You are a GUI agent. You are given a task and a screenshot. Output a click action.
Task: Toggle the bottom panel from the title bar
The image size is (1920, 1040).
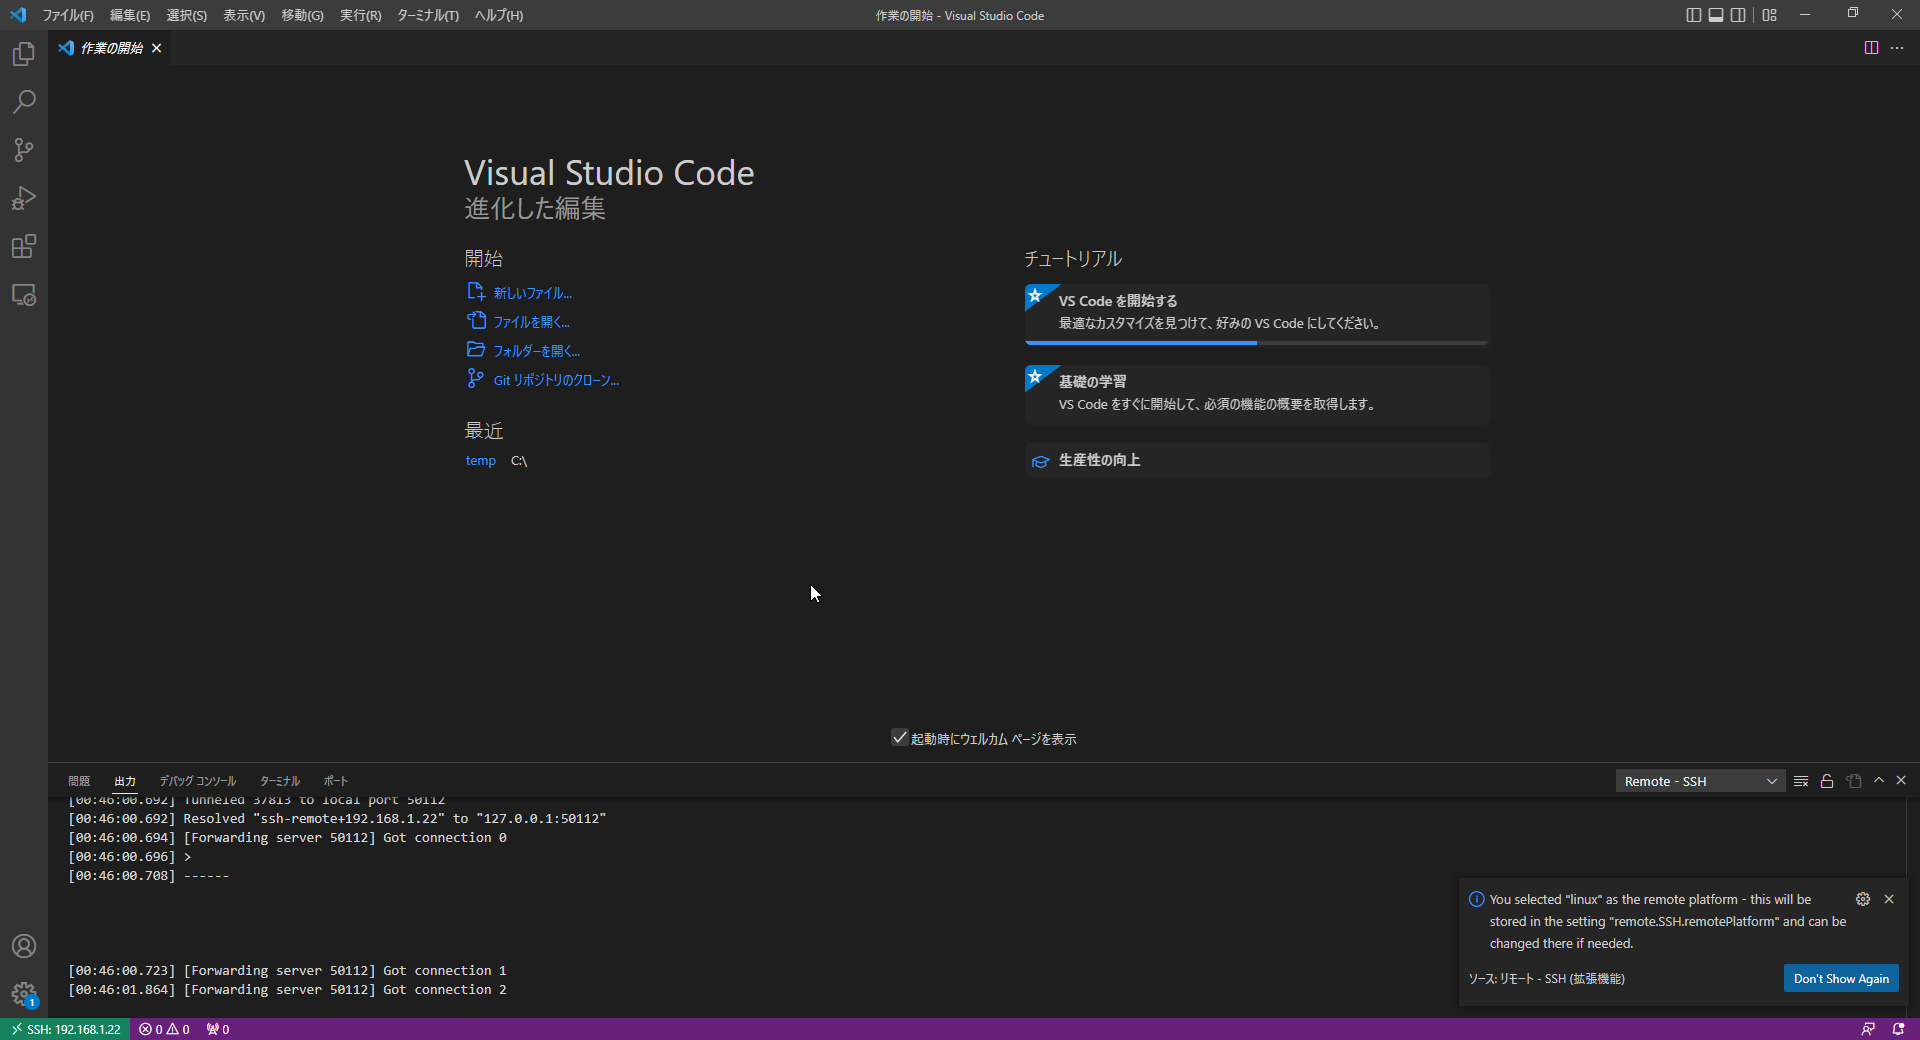coord(1716,15)
